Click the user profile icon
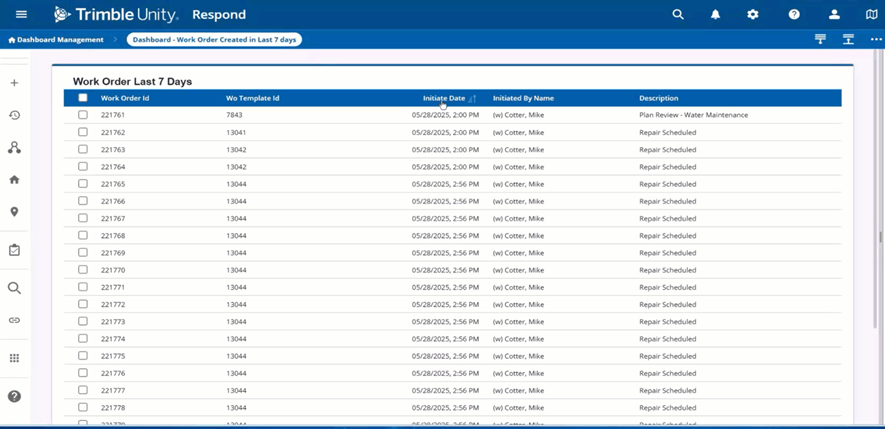 click(x=834, y=15)
